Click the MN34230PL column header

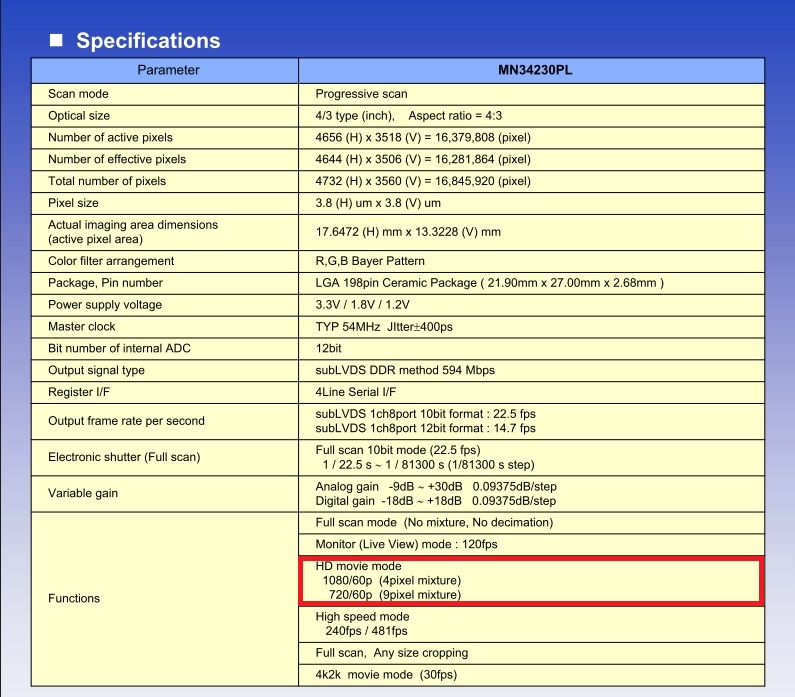tap(535, 70)
